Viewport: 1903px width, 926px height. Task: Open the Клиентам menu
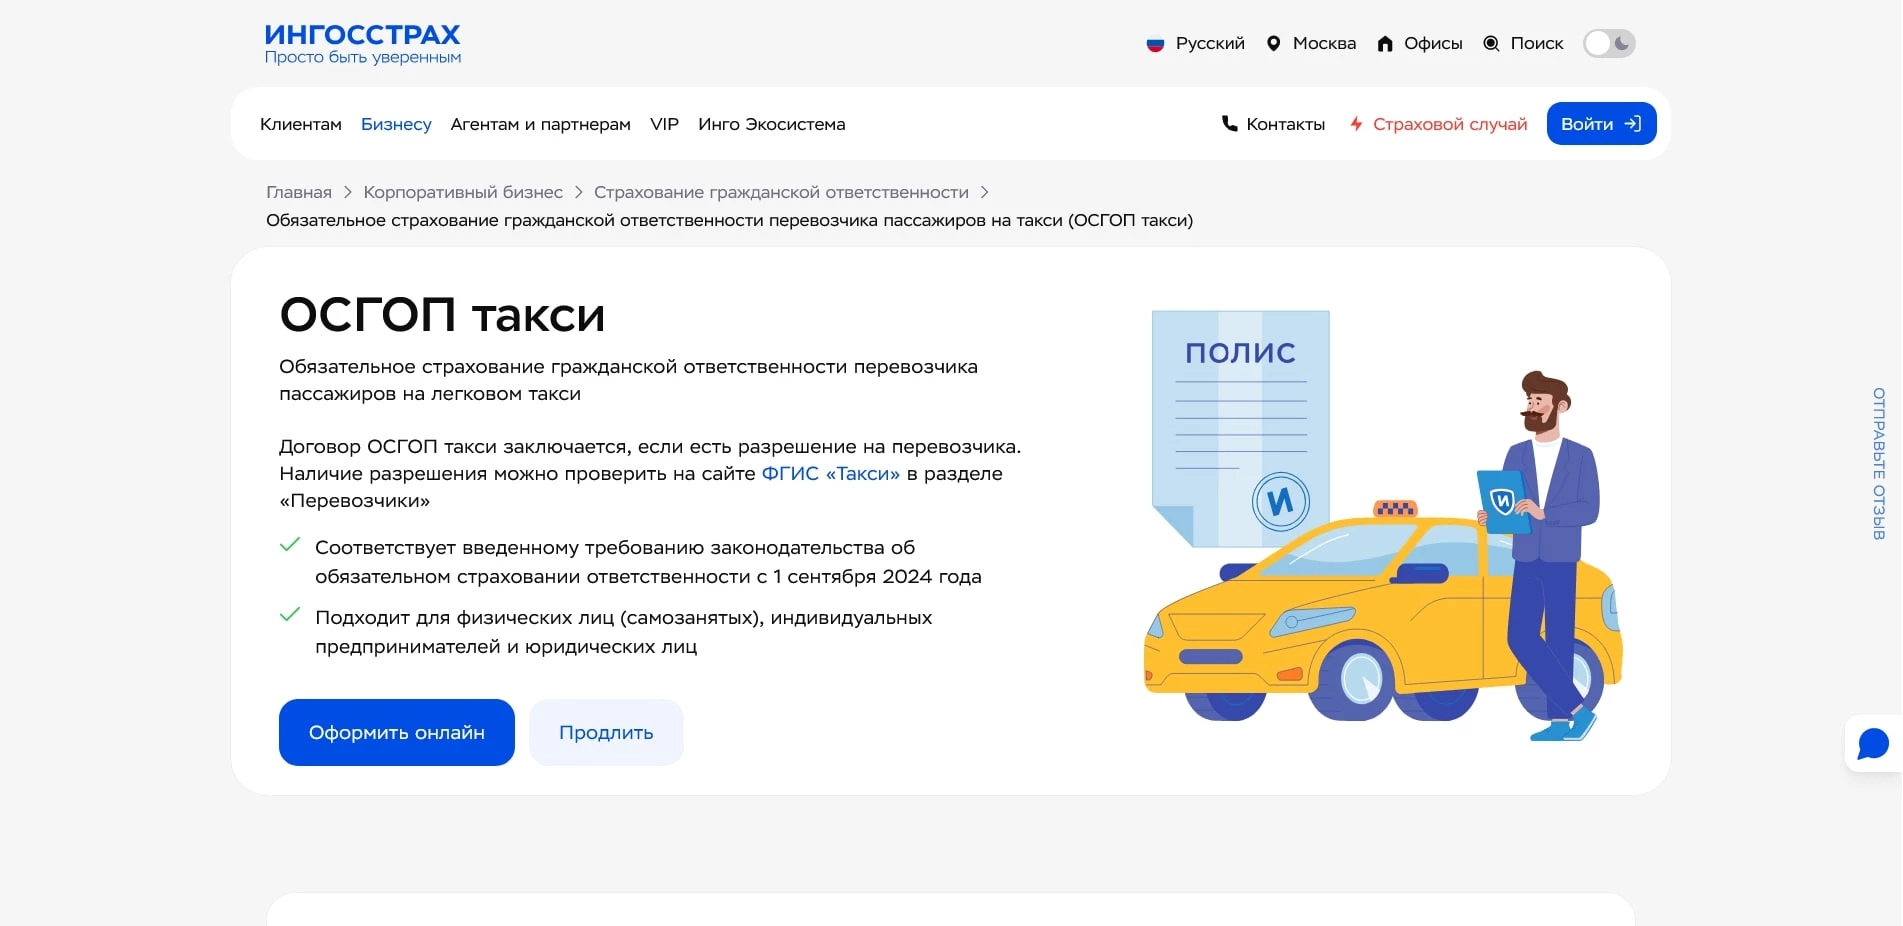point(300,123)
